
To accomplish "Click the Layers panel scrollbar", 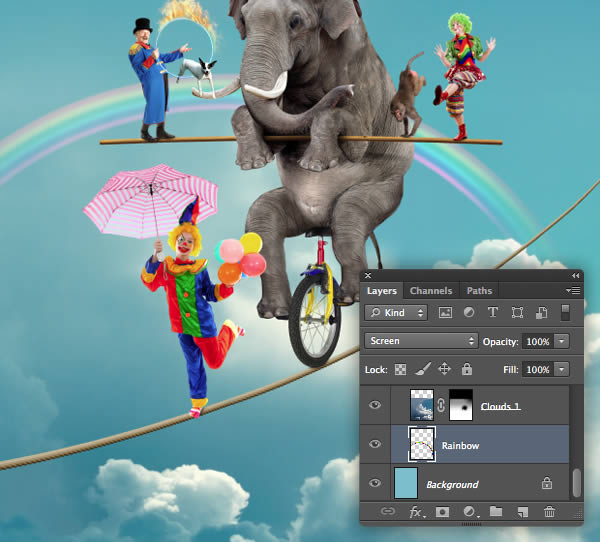I will 576,483.
